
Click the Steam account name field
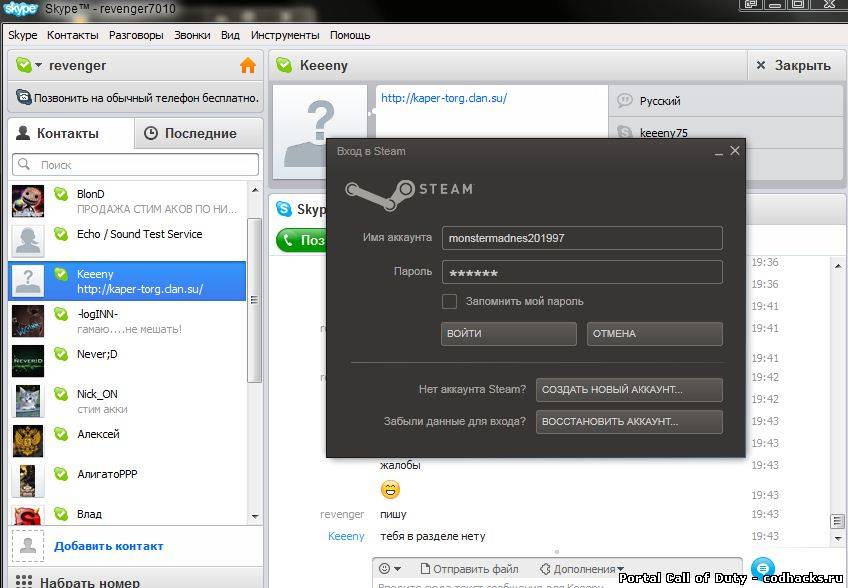582,238
